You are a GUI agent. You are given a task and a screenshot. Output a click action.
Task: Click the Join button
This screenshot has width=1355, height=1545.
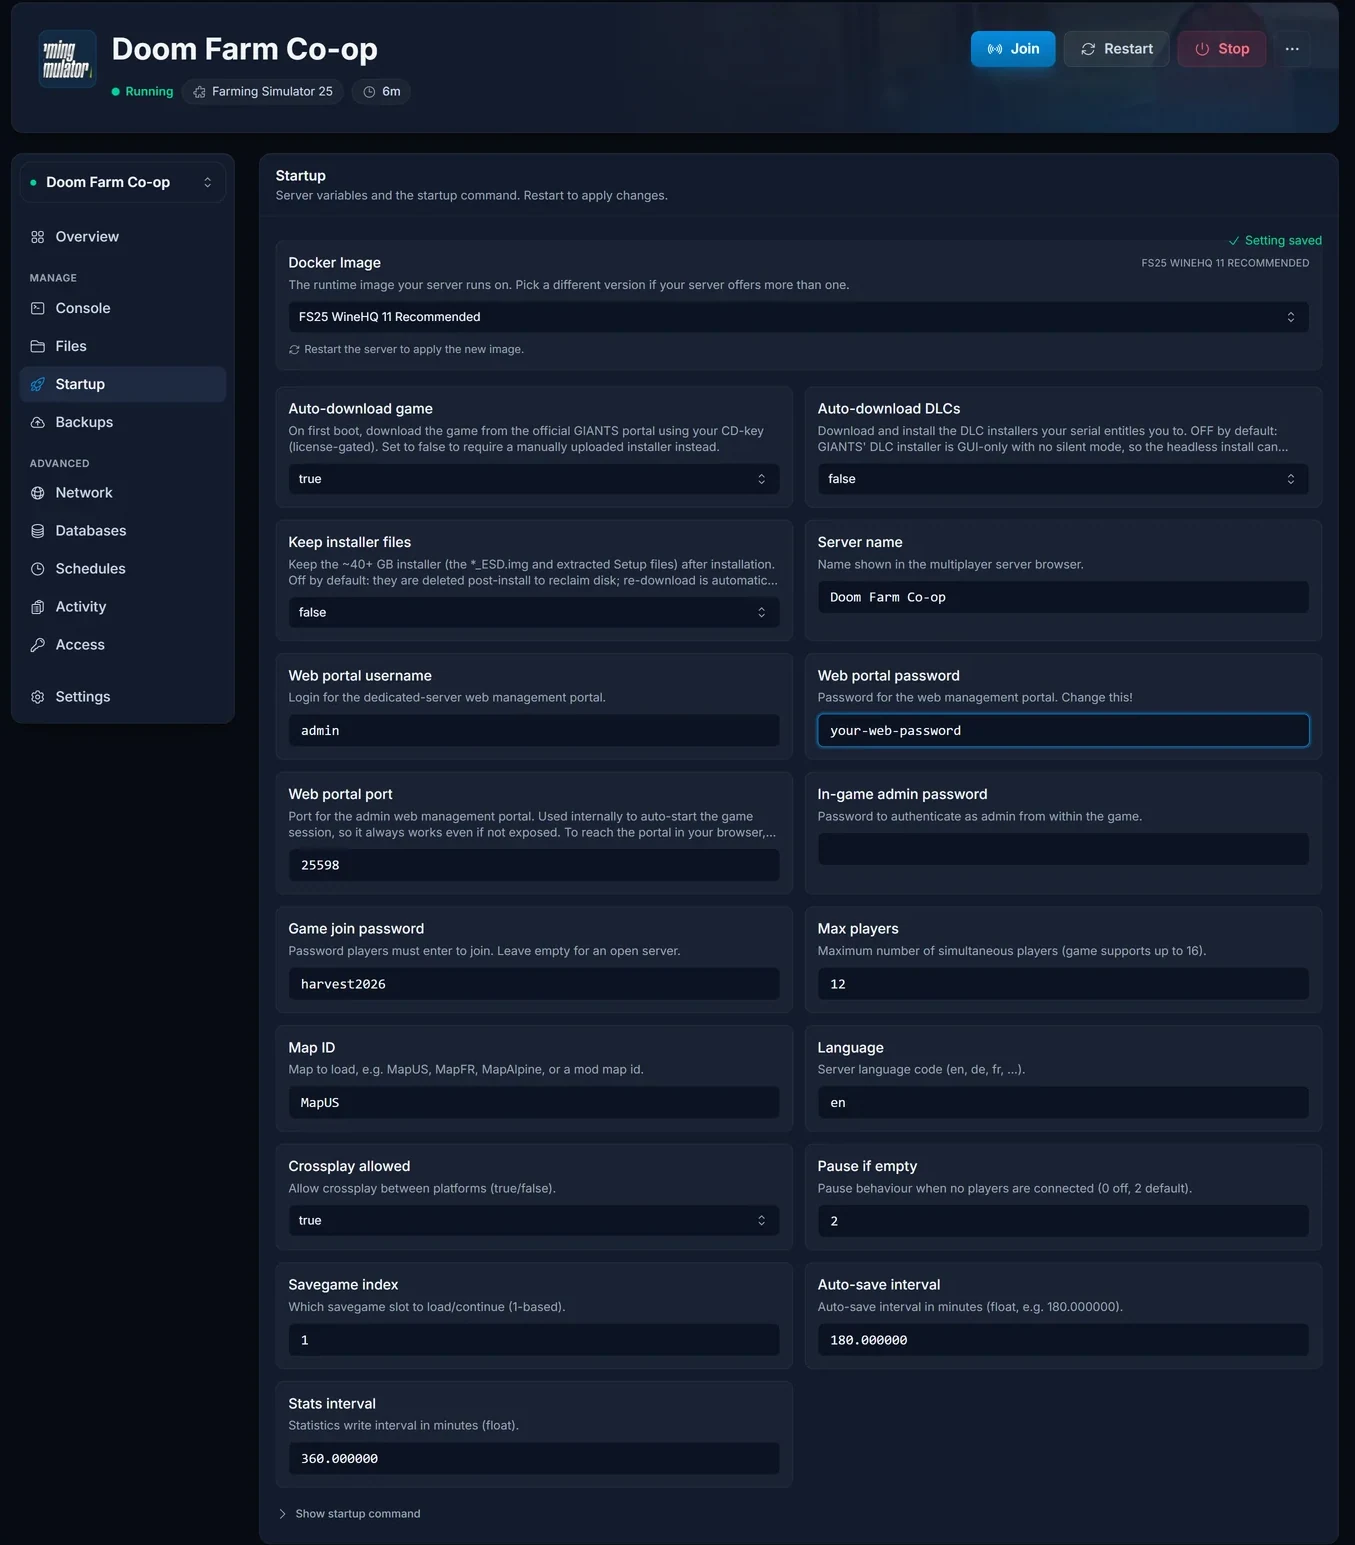tap(1013, 49)
